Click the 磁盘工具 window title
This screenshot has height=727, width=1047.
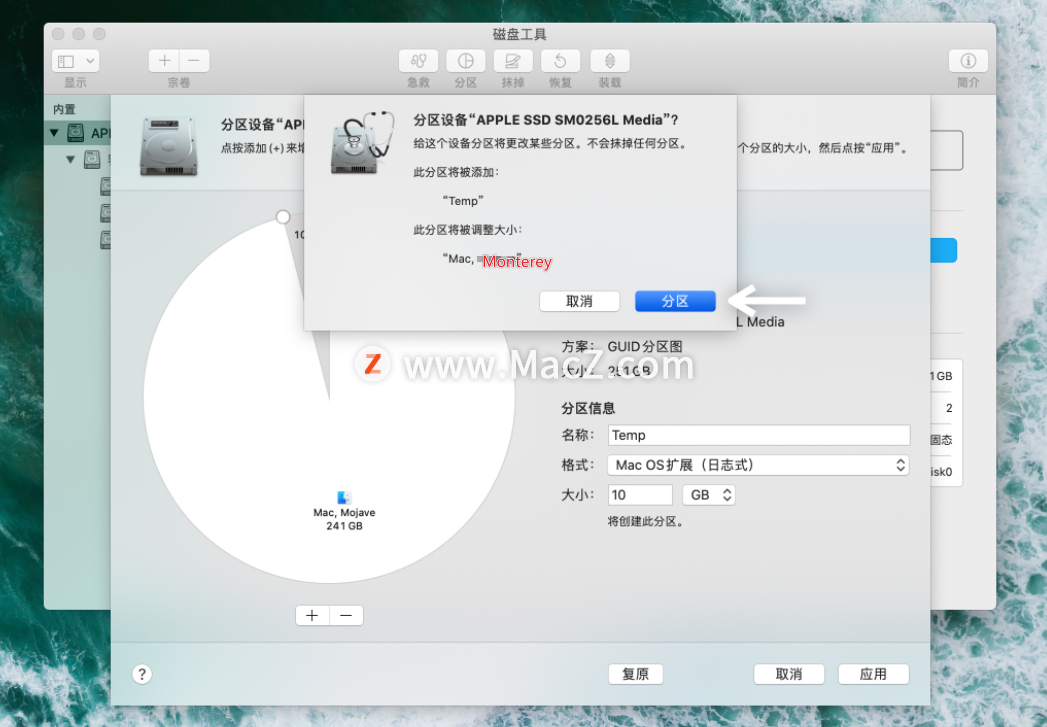click(x=519, y=34)
